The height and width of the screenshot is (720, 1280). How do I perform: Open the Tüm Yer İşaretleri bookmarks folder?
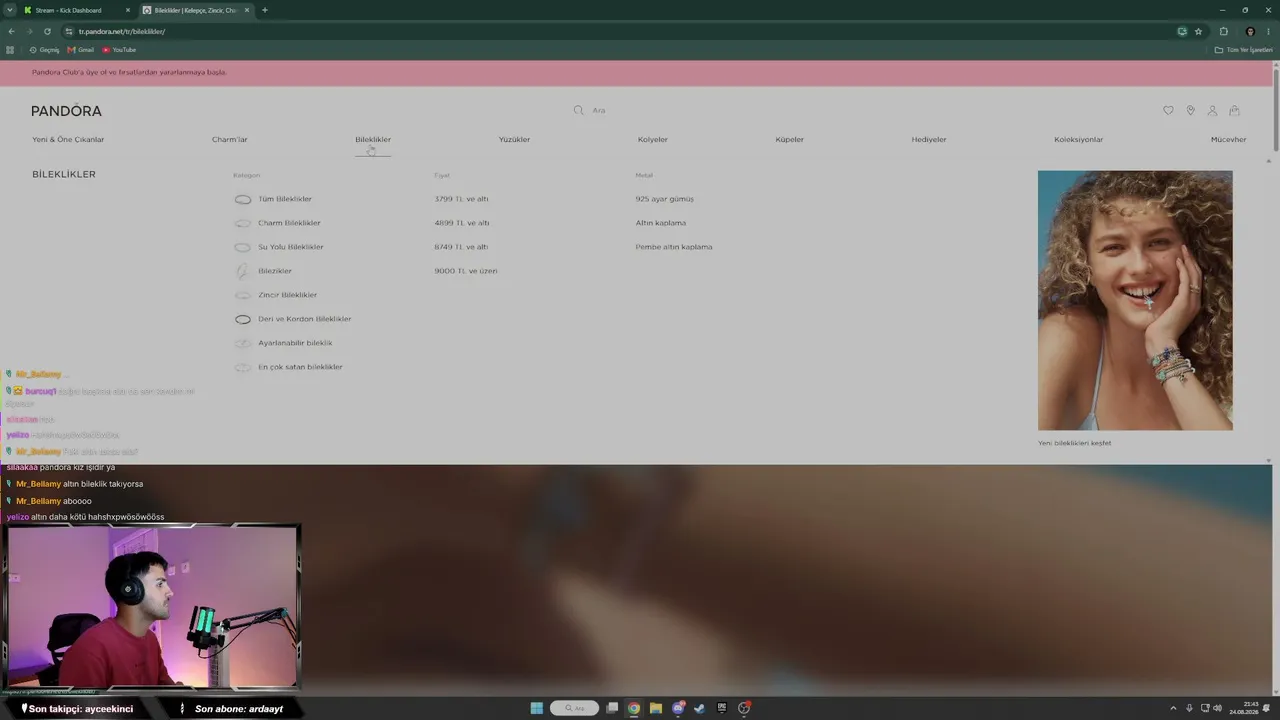click(1243, 50)
